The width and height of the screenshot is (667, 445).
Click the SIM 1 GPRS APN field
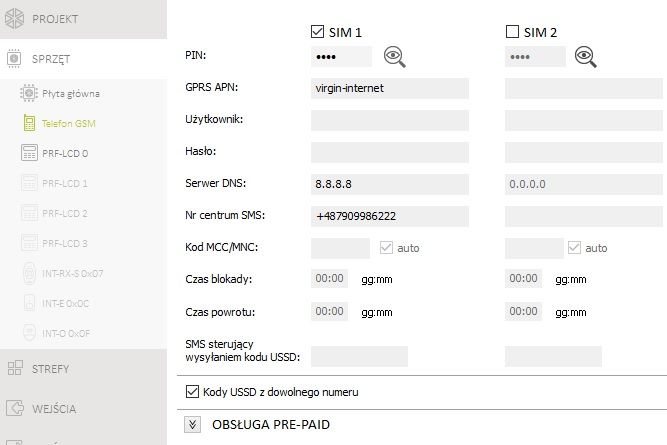[390, 88]
